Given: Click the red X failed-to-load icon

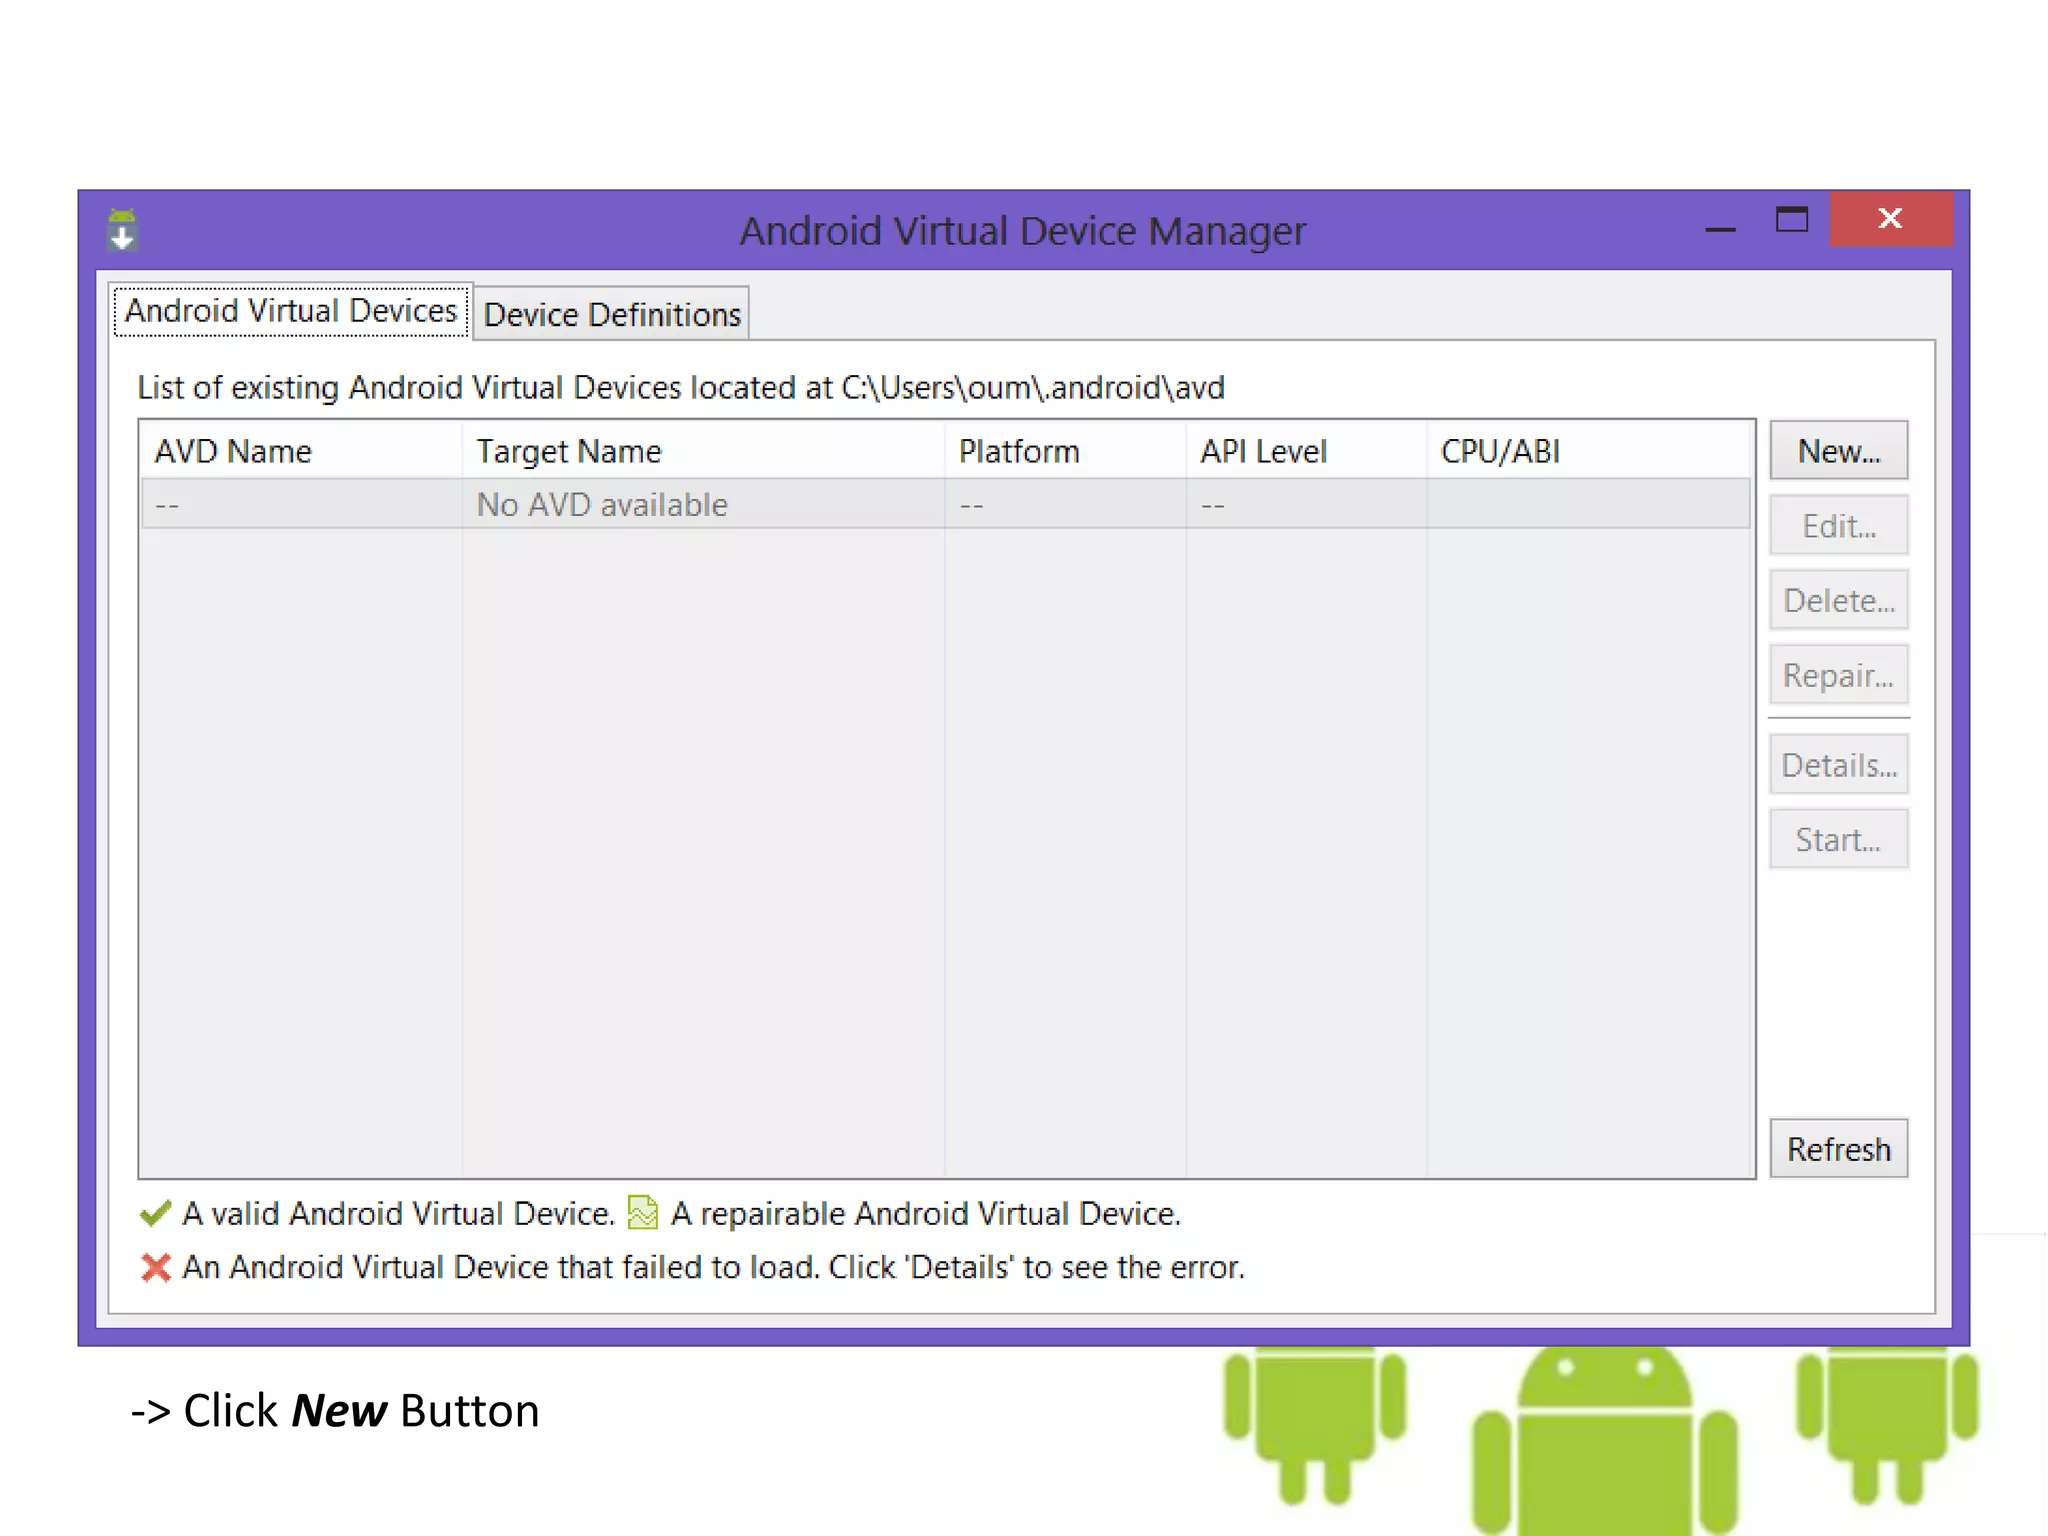Looking at the screenshot, I should coord(155,1268).
